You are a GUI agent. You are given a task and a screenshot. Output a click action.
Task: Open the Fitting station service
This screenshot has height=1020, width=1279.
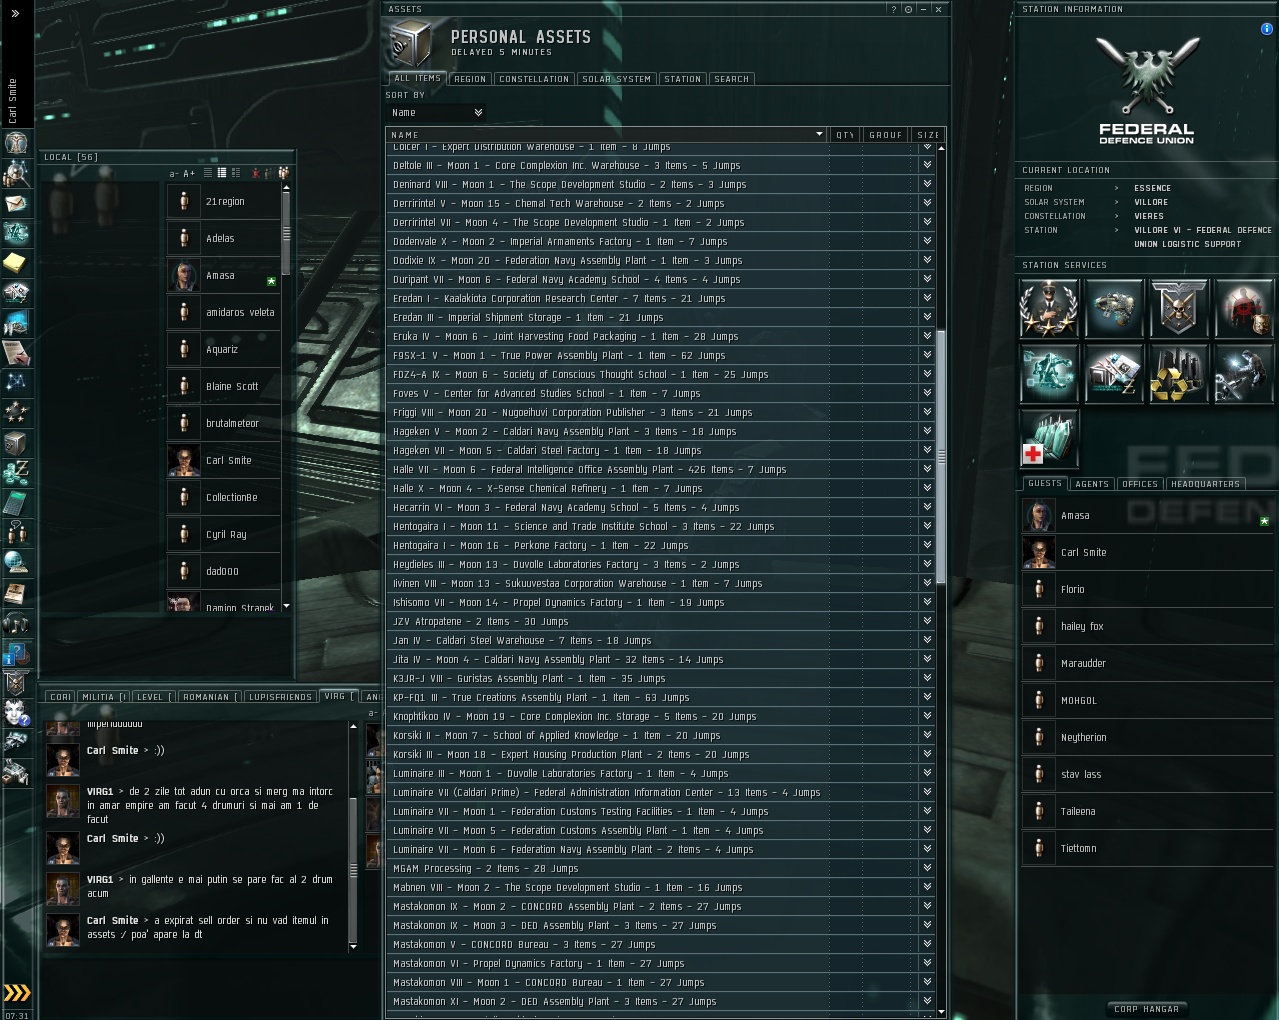[1113, 308]
